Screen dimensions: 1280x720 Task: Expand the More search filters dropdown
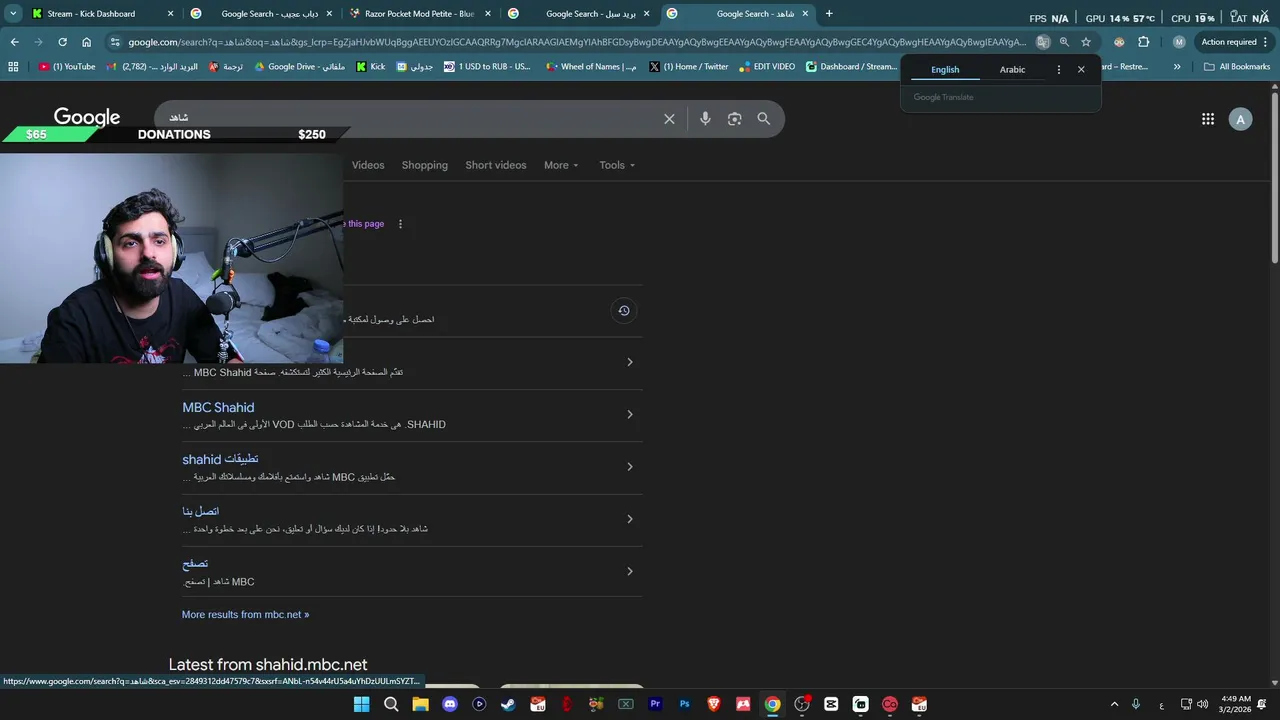point(561,165)
